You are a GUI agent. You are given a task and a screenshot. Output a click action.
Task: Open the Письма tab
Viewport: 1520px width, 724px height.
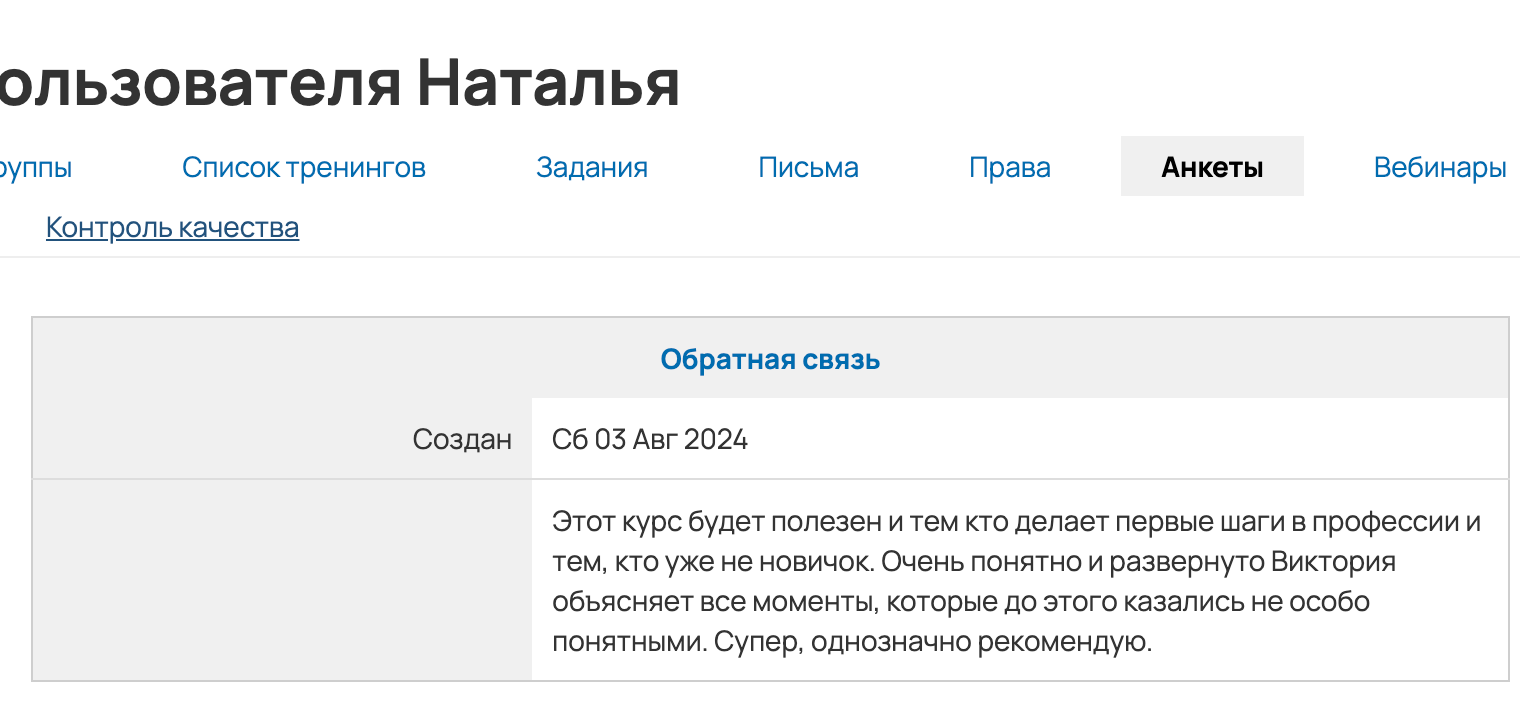point(808,167)
